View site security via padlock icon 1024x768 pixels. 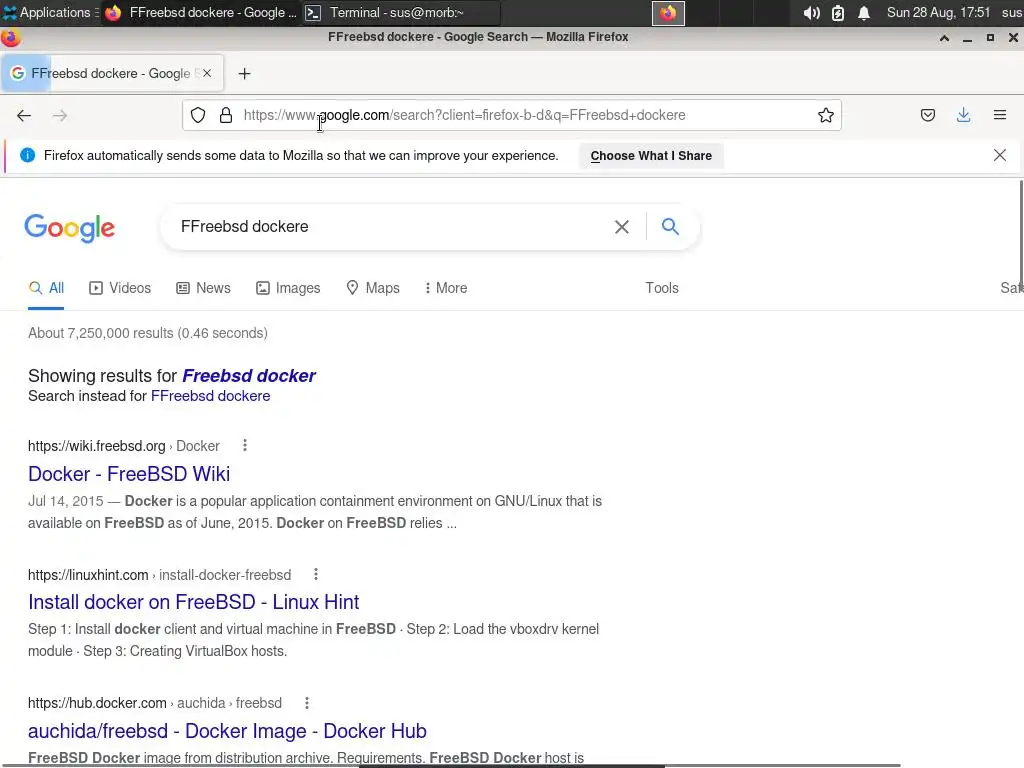(226, 116)
